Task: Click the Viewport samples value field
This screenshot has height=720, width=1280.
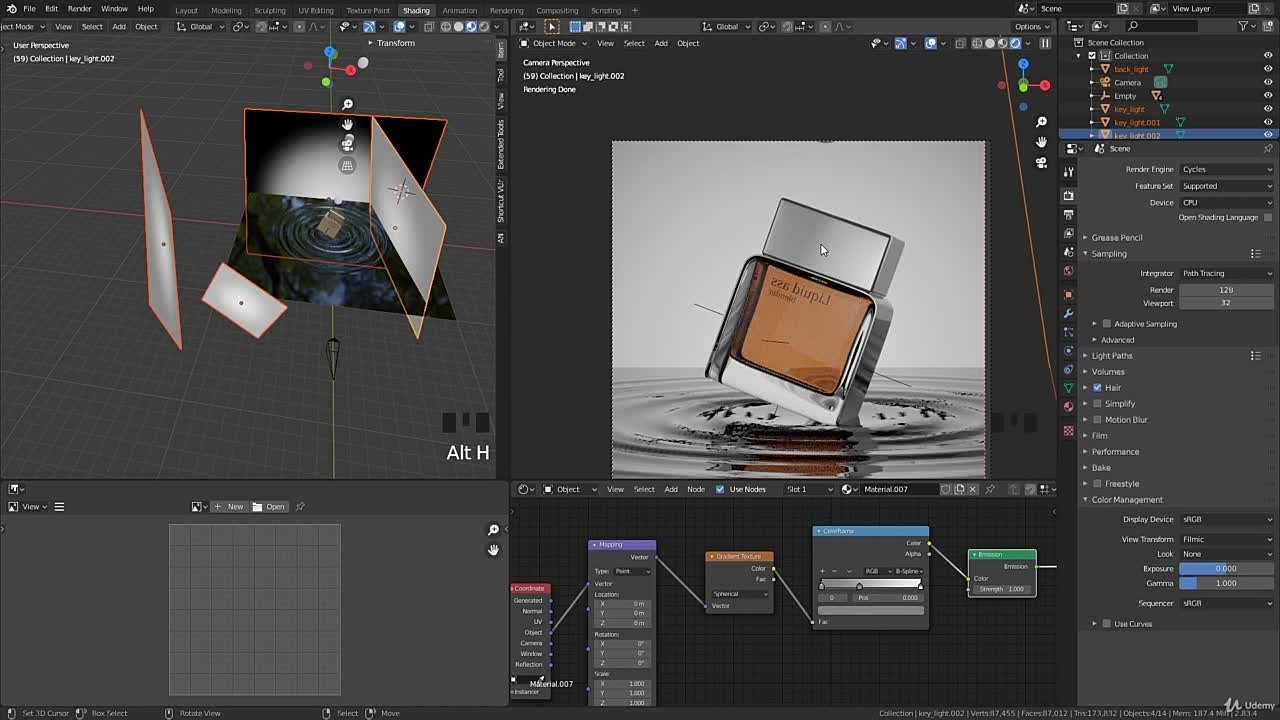Action: [1226, 303]
